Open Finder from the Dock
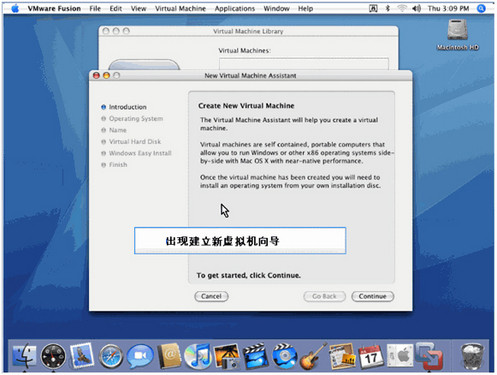This screenshot has width=497, height=375. (24, 356)
